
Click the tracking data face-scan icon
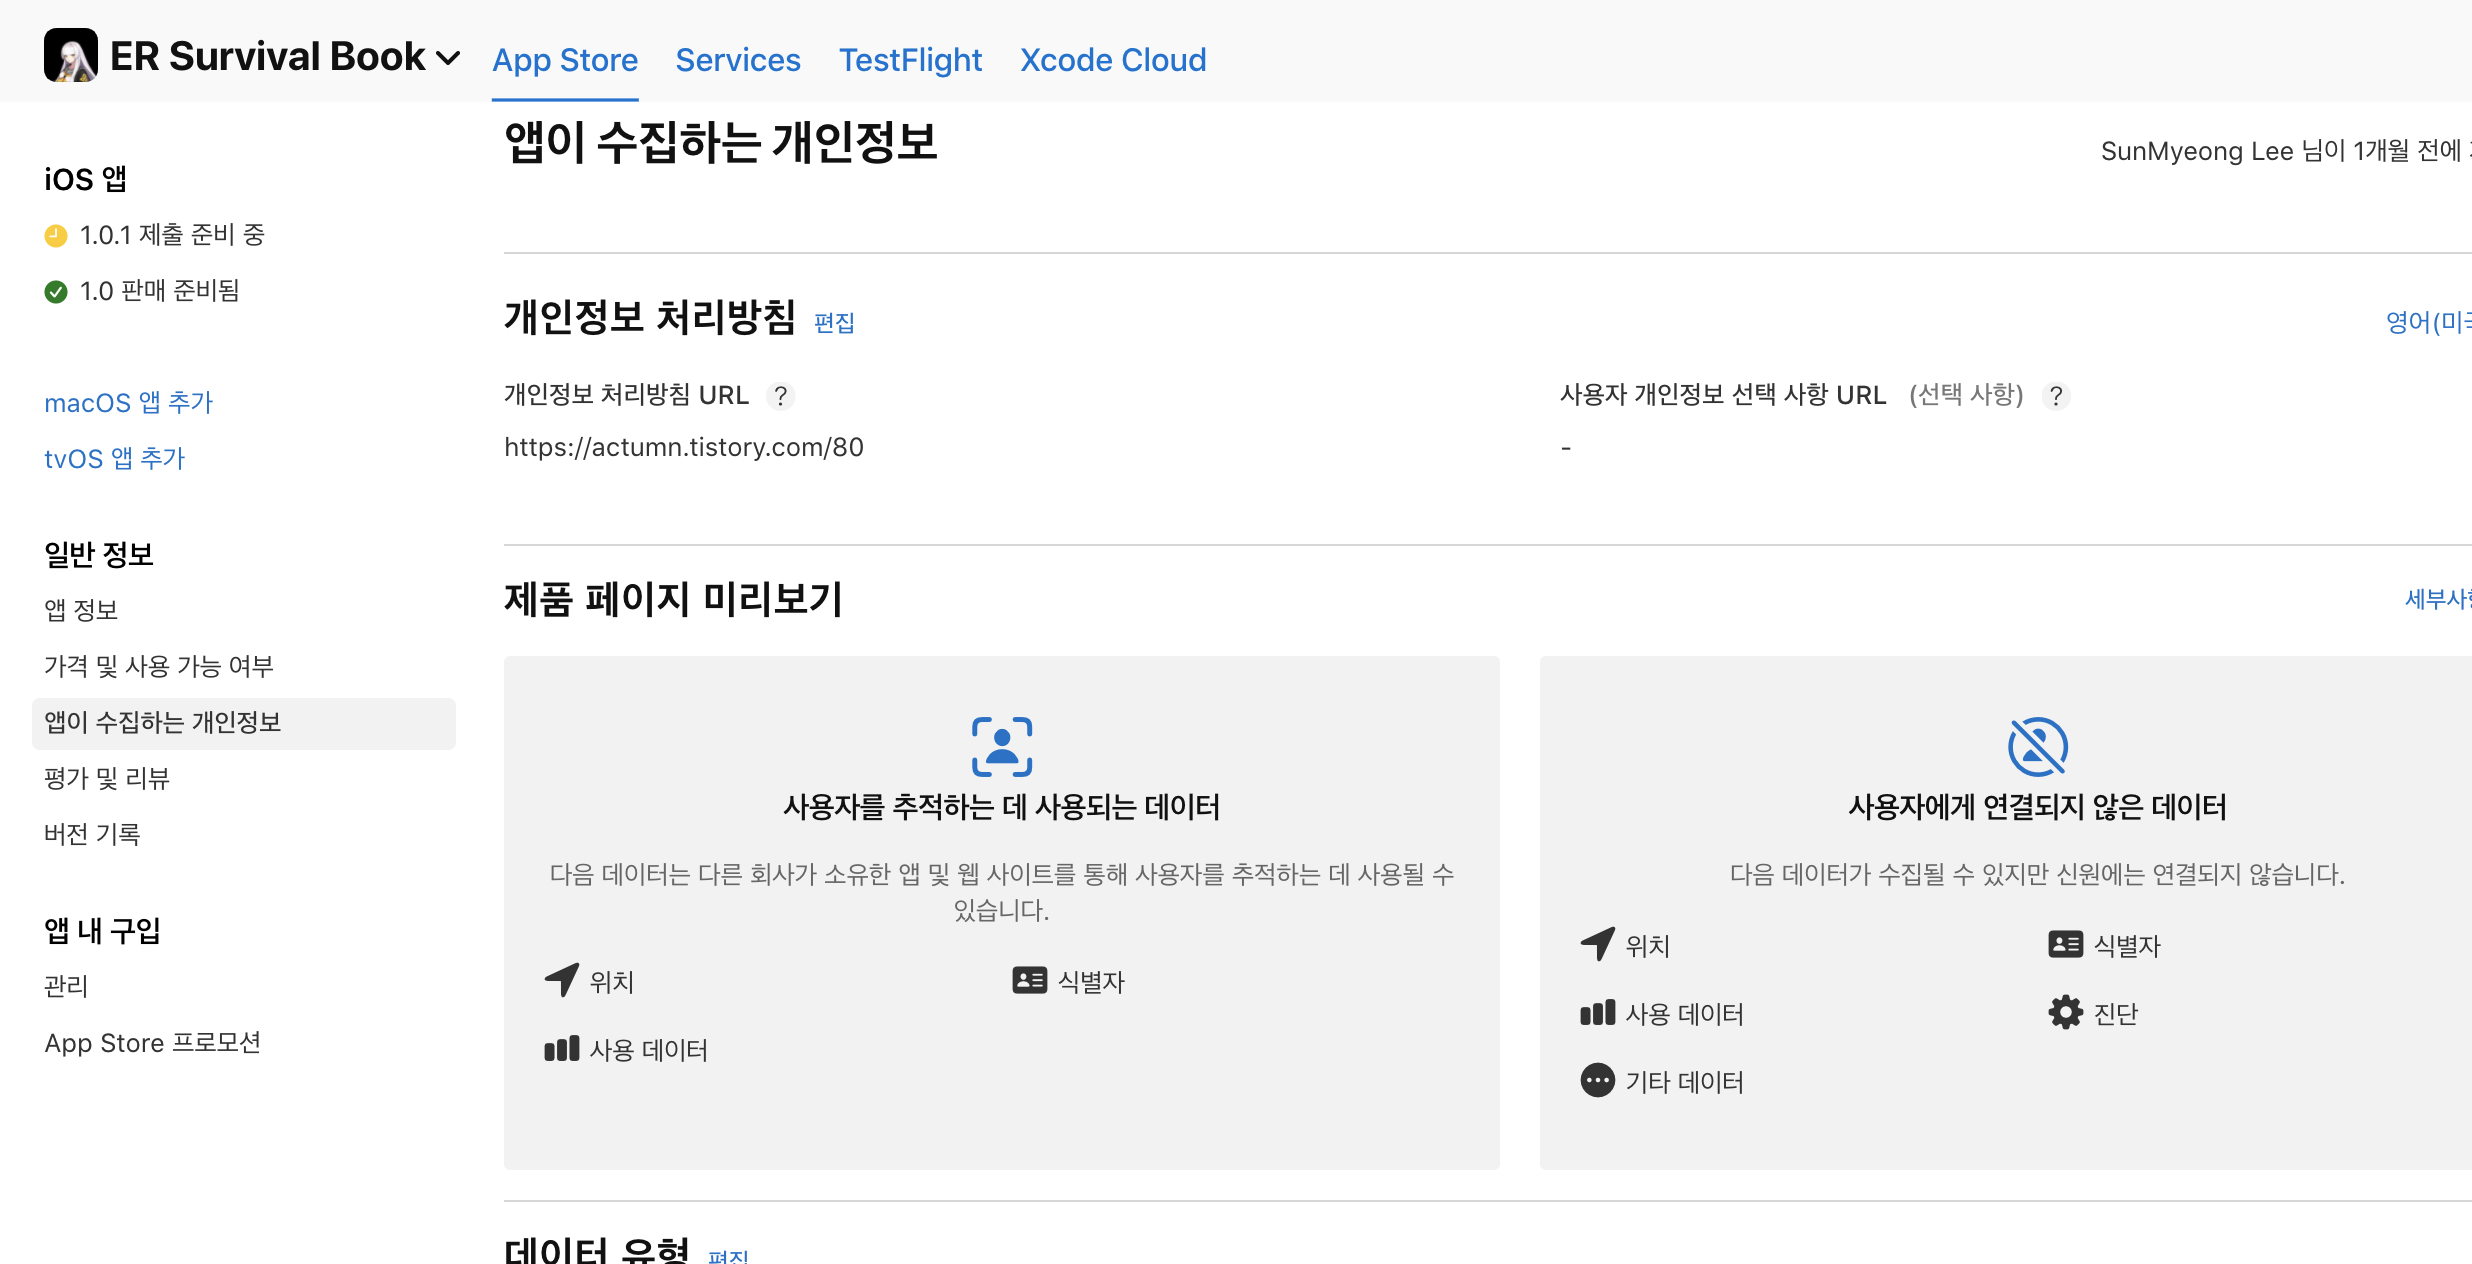coord(1001,746)
